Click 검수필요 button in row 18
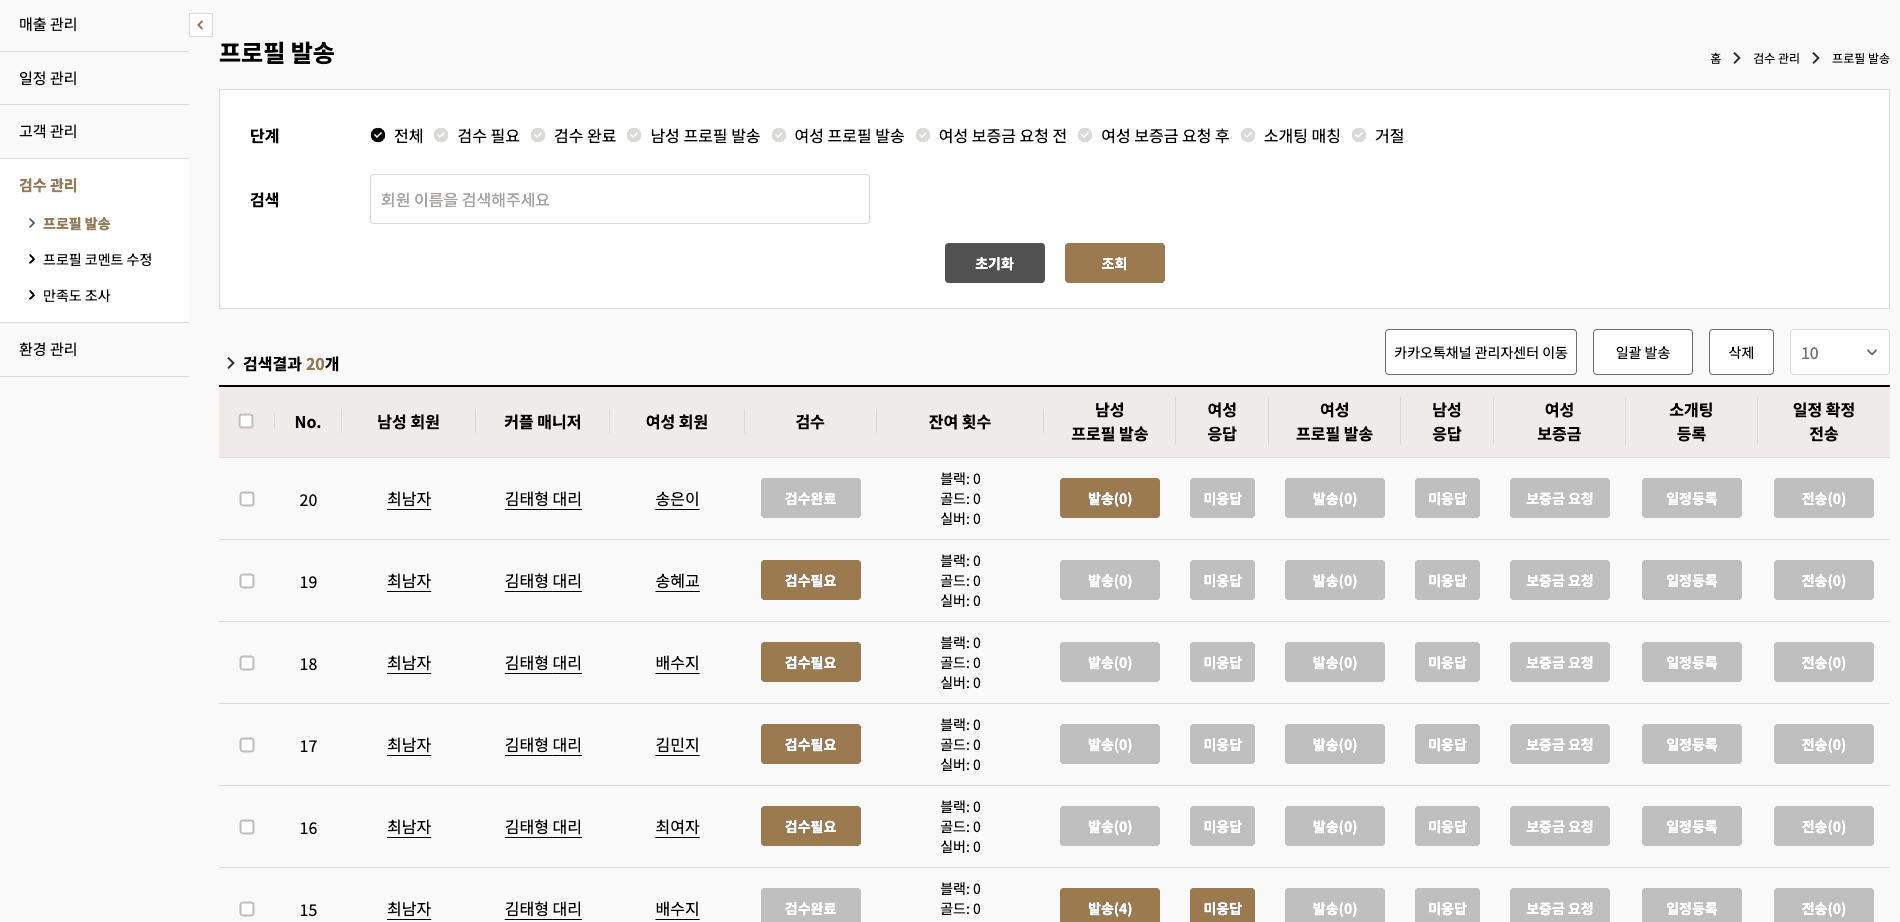1900x922 pixels. (811, 662)
